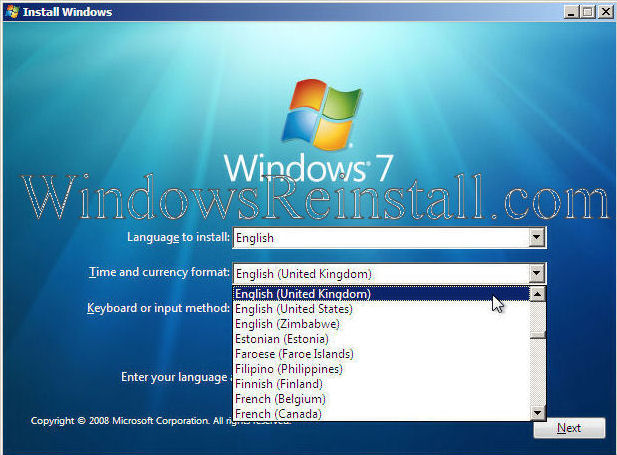Select English (United Kingdom) from list
The image size is (617, 455).
303,294
